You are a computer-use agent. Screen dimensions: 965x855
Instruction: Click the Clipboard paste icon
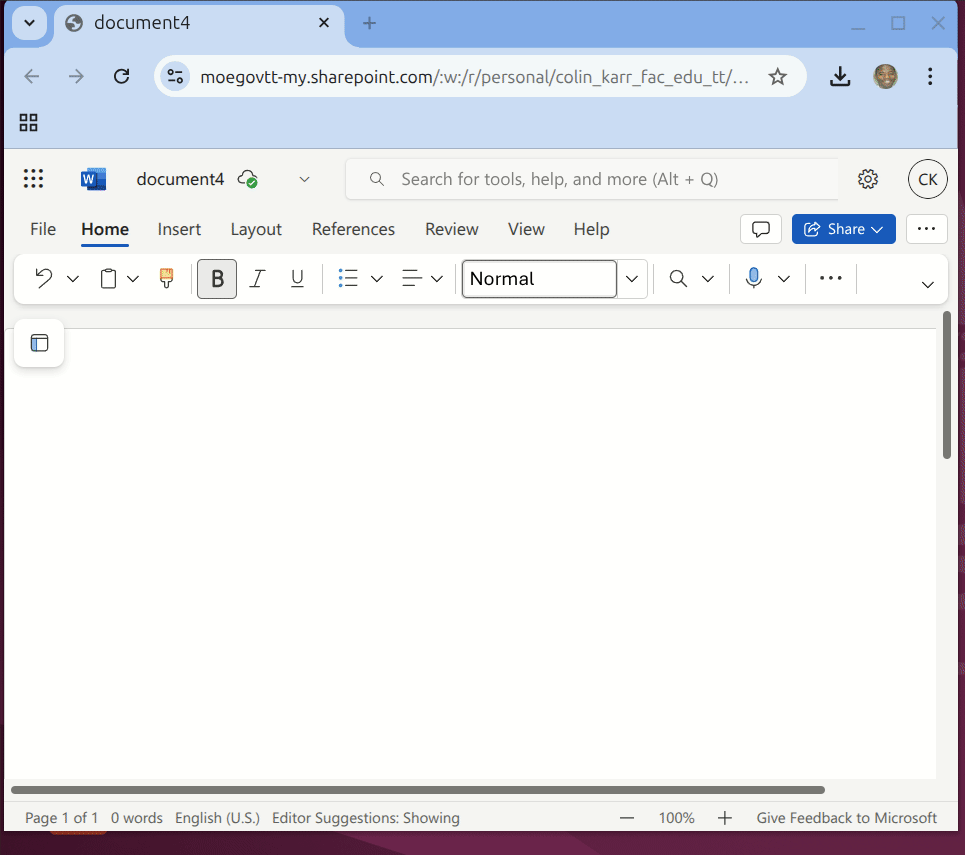(108, 279)
